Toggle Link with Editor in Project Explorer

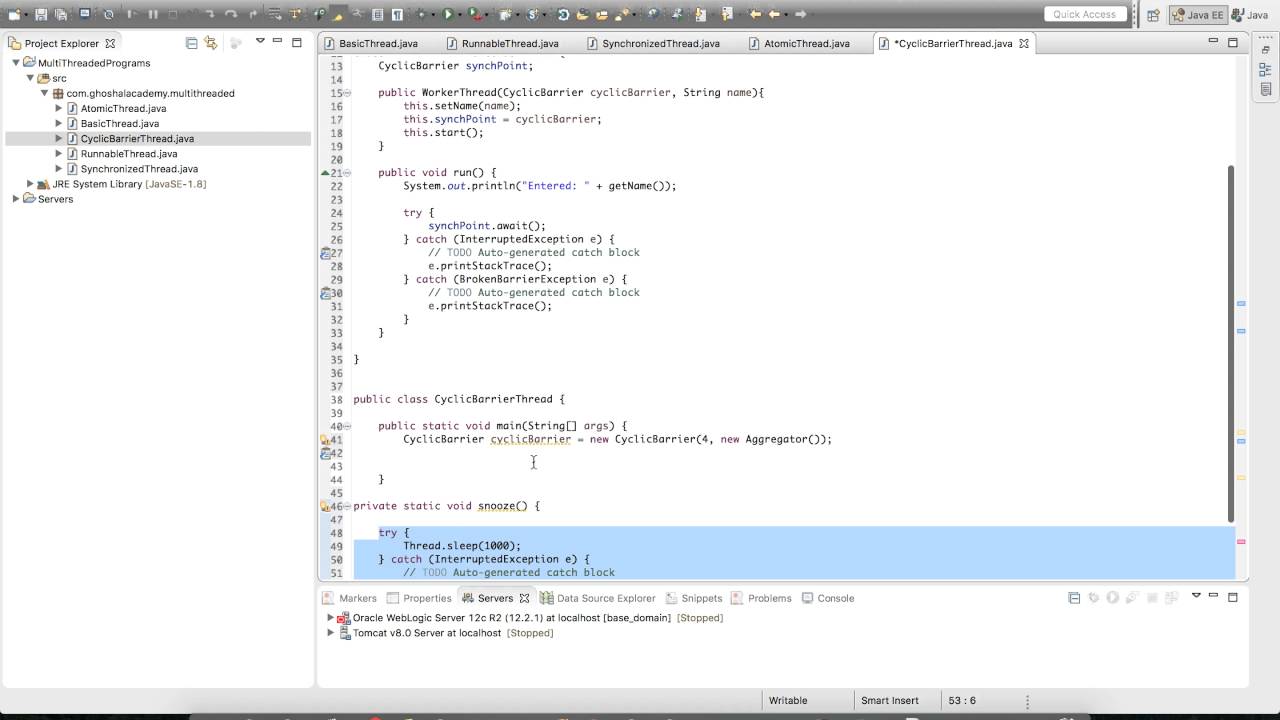click(210, 43)
